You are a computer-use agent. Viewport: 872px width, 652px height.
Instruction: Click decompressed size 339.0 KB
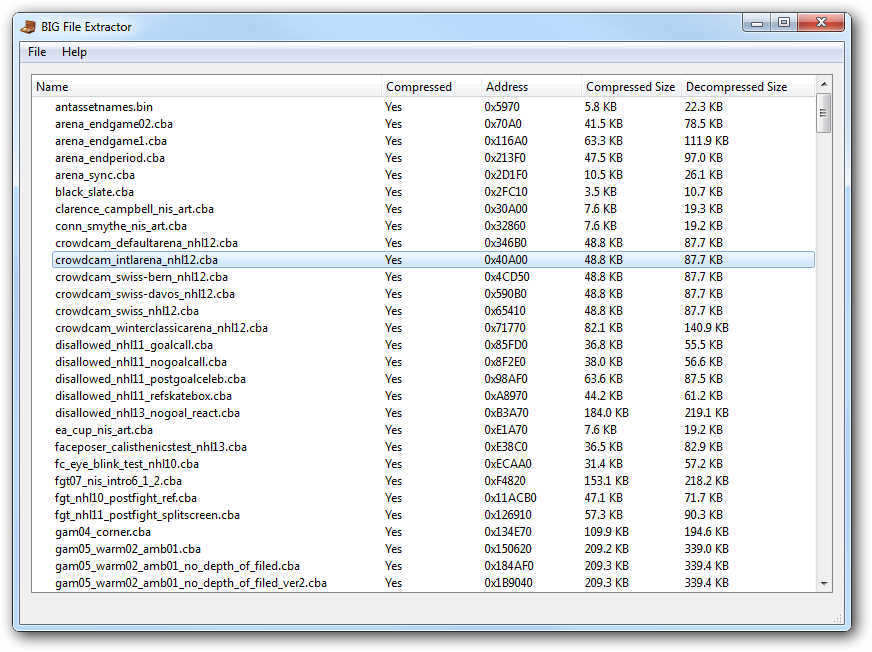coord(706,549)
